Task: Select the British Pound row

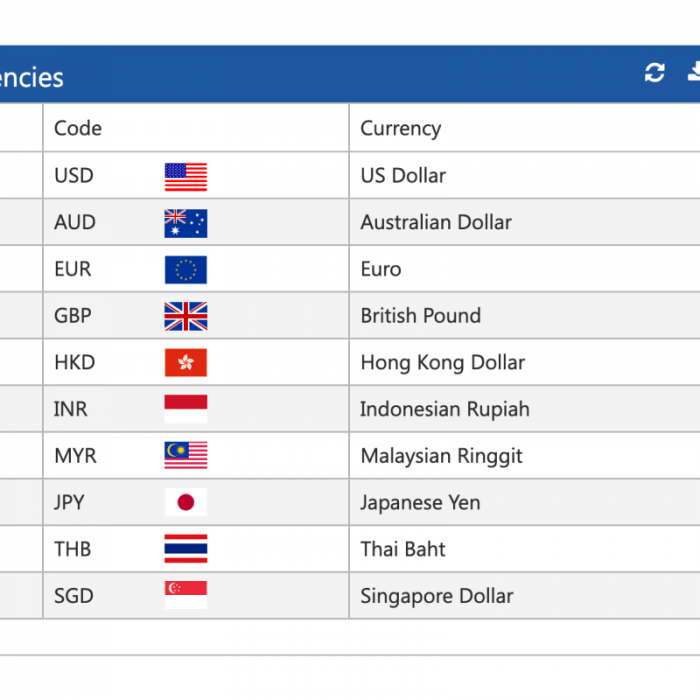Action: coord(350,316)
